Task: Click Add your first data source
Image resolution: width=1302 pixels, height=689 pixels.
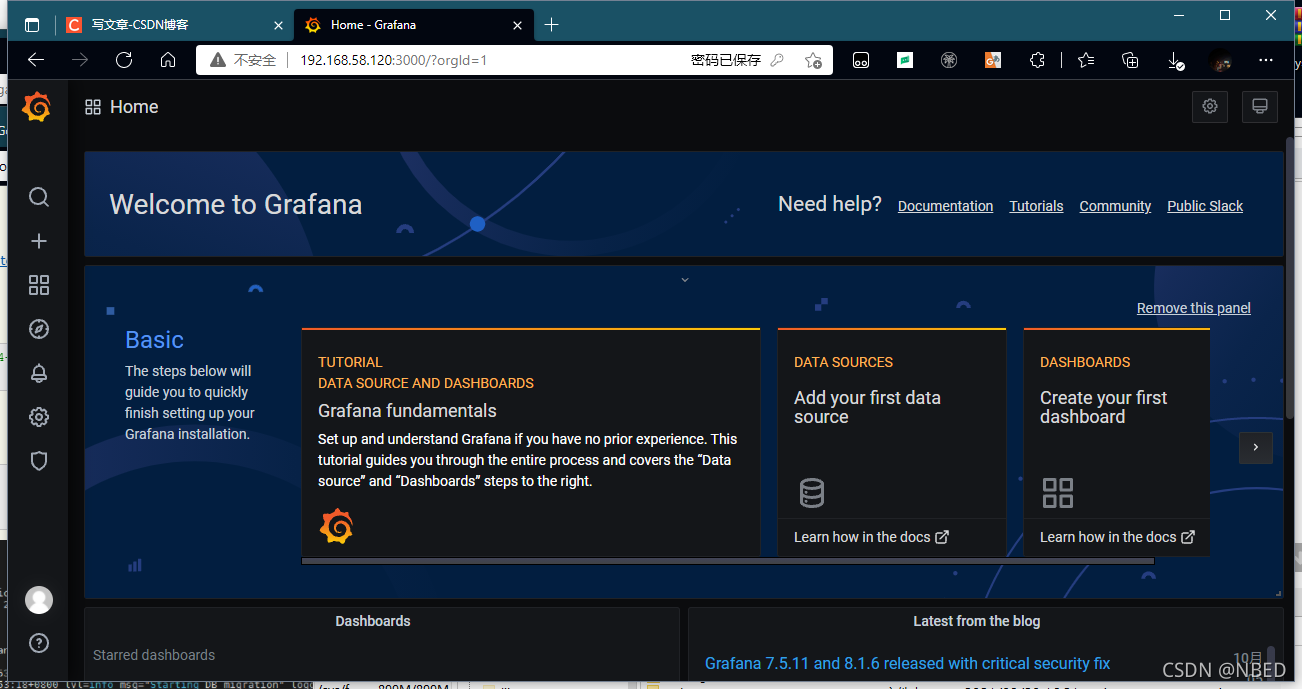Action: click(867, 407)
